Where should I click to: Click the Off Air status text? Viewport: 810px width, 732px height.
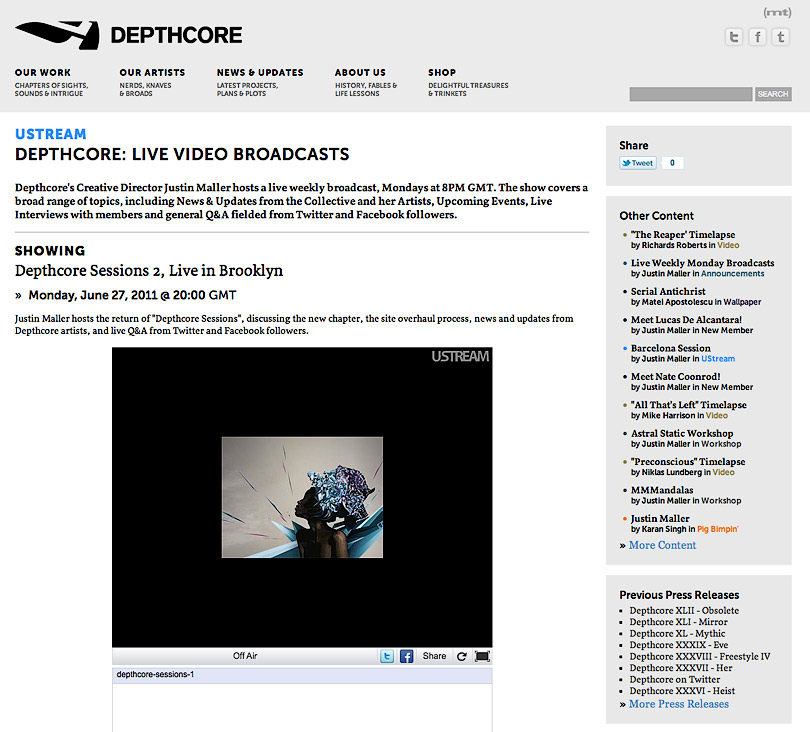click(245, 656)
